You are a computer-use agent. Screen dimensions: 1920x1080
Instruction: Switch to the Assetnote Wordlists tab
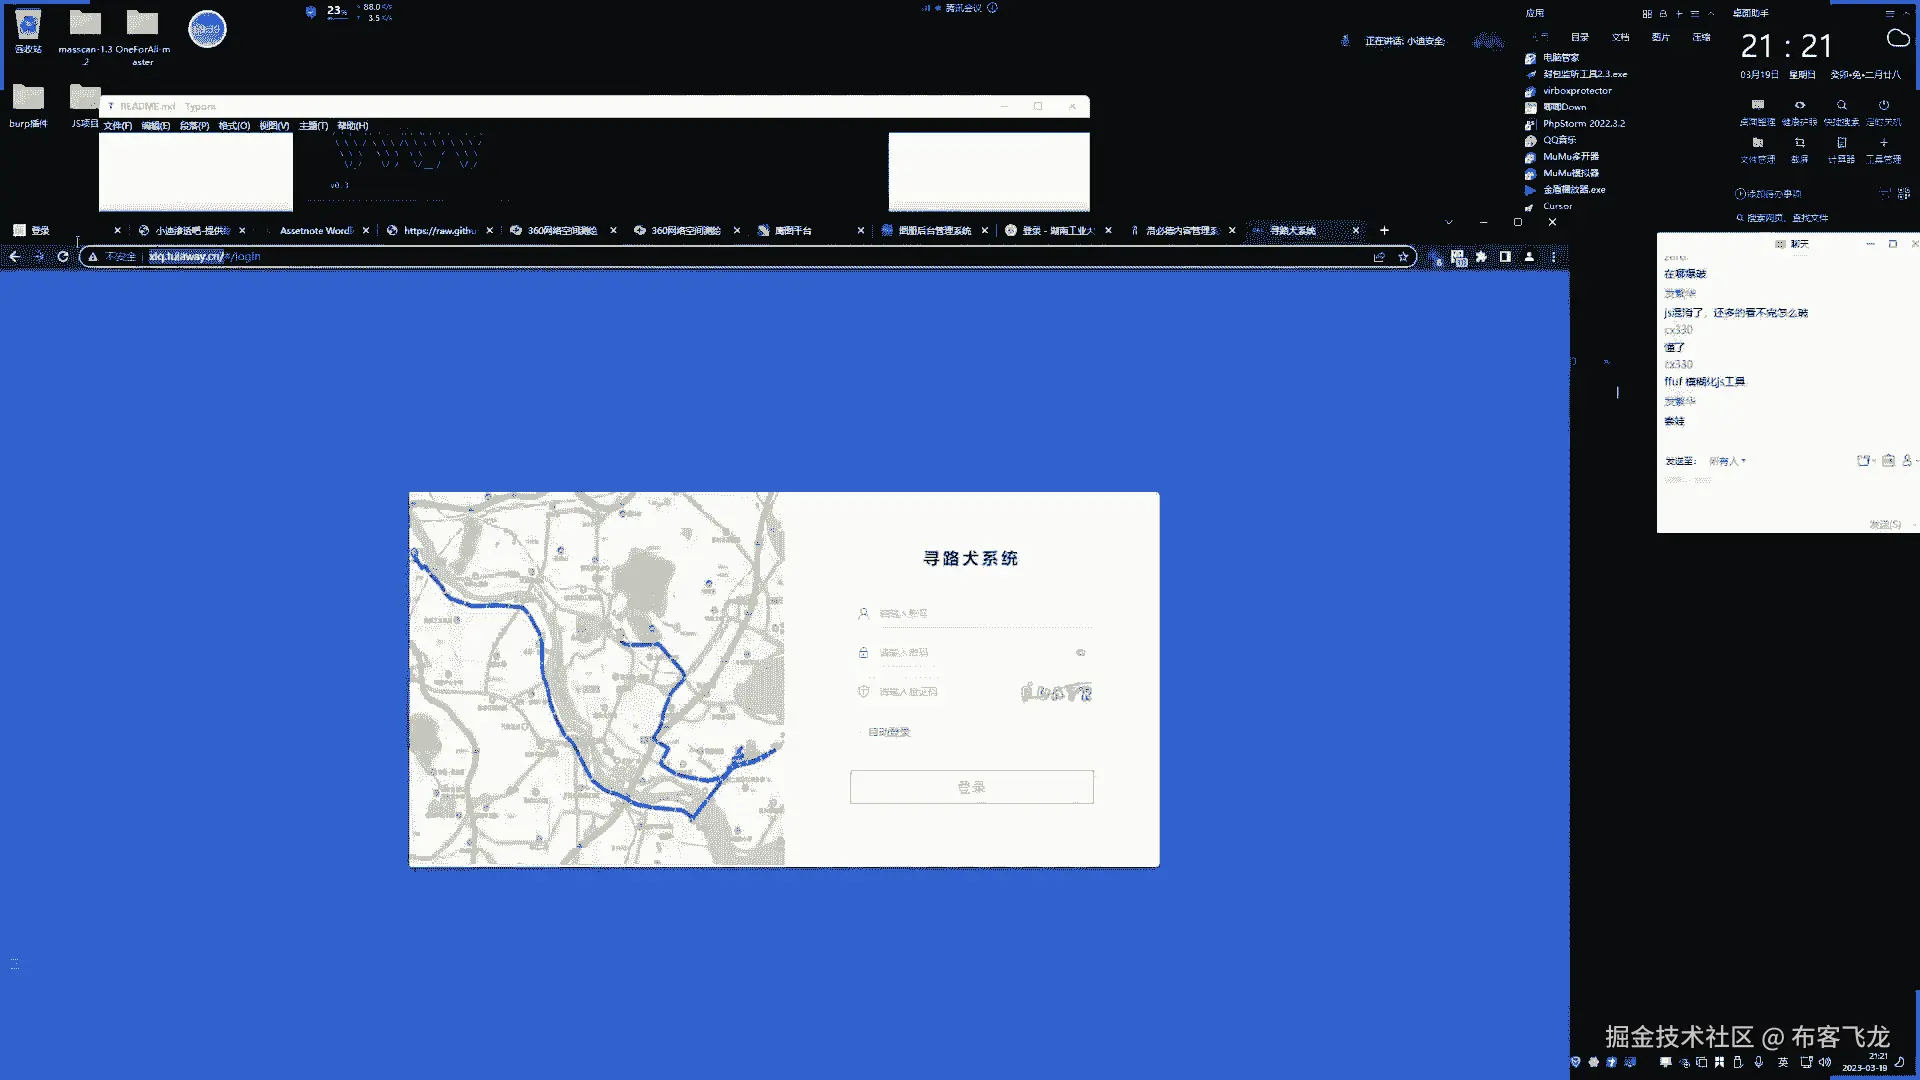315,231
